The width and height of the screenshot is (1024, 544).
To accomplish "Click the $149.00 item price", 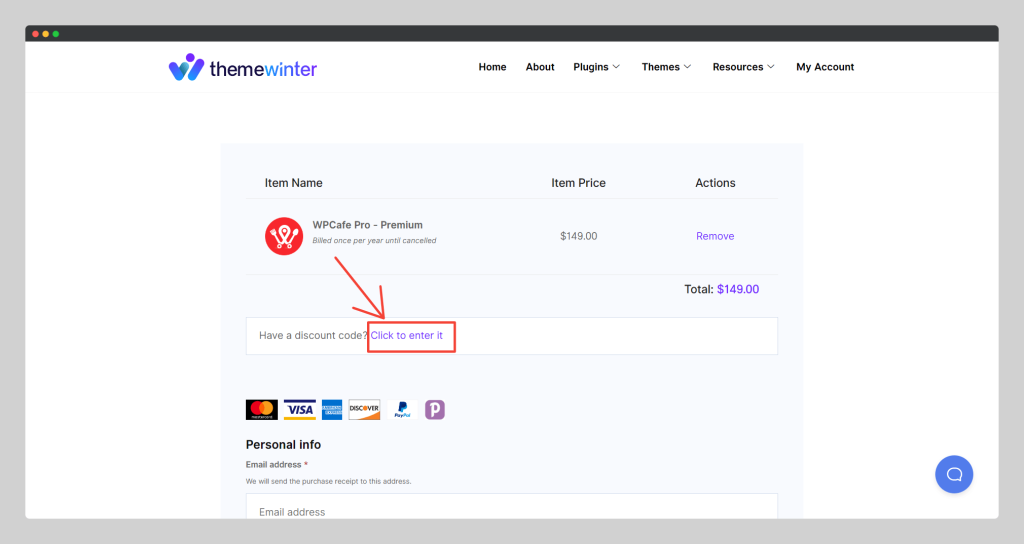I will pos(578,236).
